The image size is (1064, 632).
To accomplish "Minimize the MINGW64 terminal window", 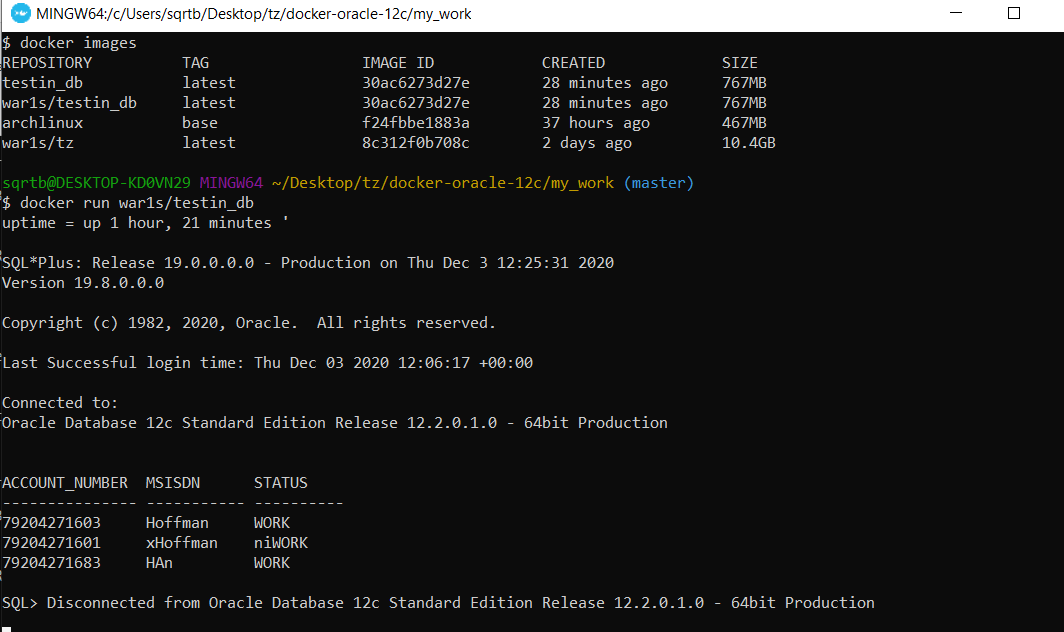I will tap(956, 13).
